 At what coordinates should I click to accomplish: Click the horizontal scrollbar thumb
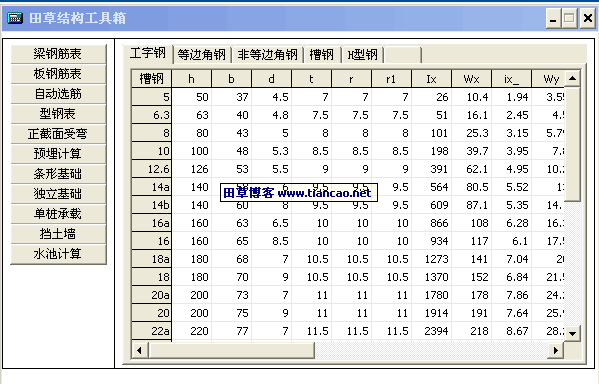(231, 350)
